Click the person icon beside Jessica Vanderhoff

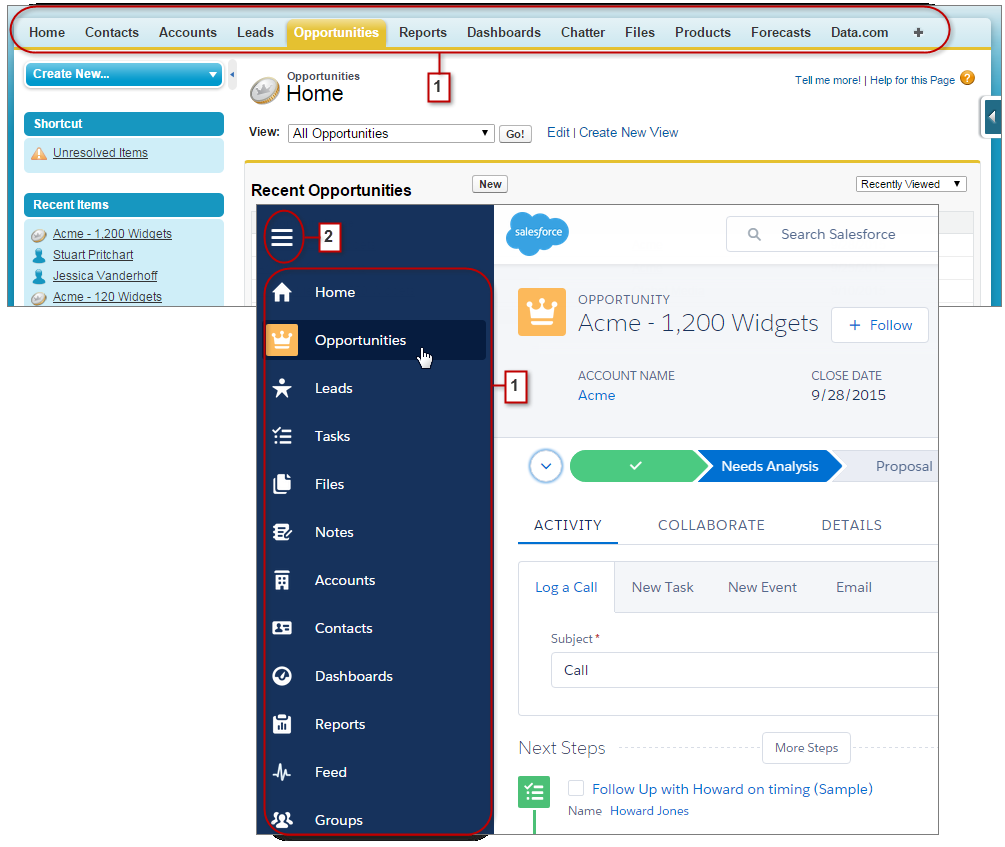[x=39, y=276]
